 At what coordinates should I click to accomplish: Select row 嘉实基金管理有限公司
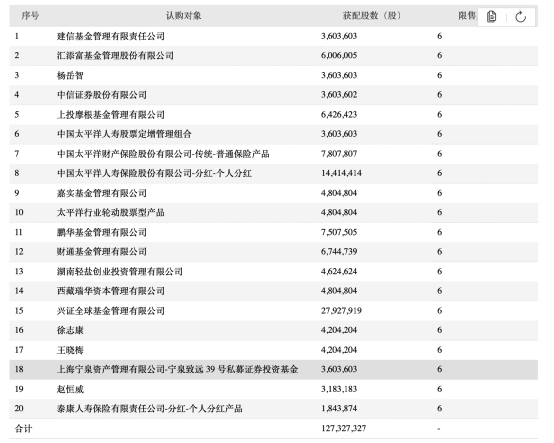(274, 193)
